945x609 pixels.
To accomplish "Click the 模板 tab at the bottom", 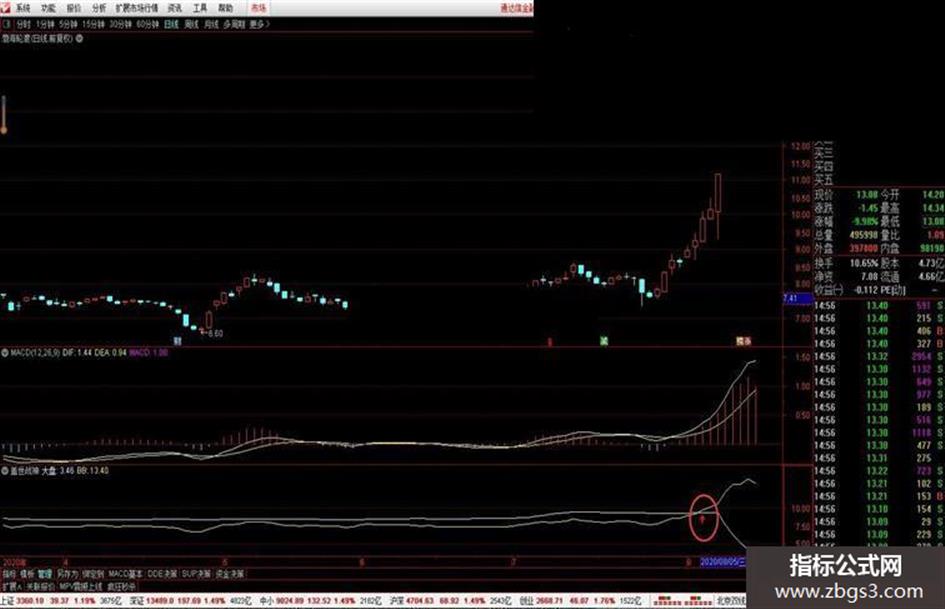I will (x=27, y=574).
